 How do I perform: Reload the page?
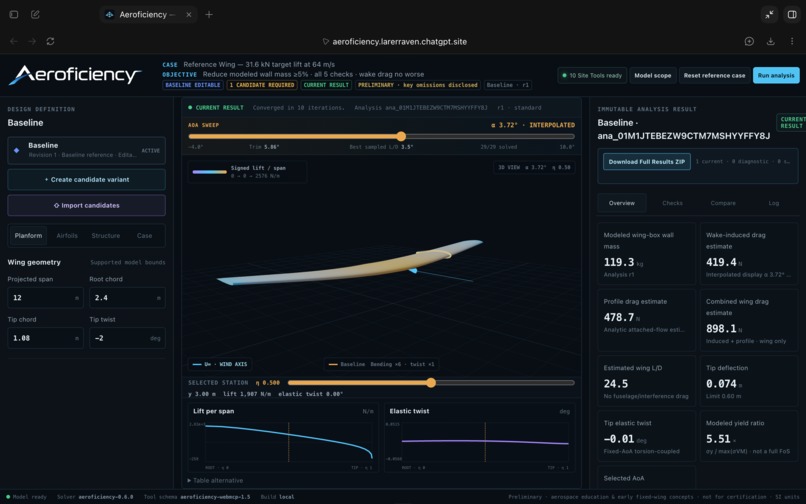pos(50,41)
